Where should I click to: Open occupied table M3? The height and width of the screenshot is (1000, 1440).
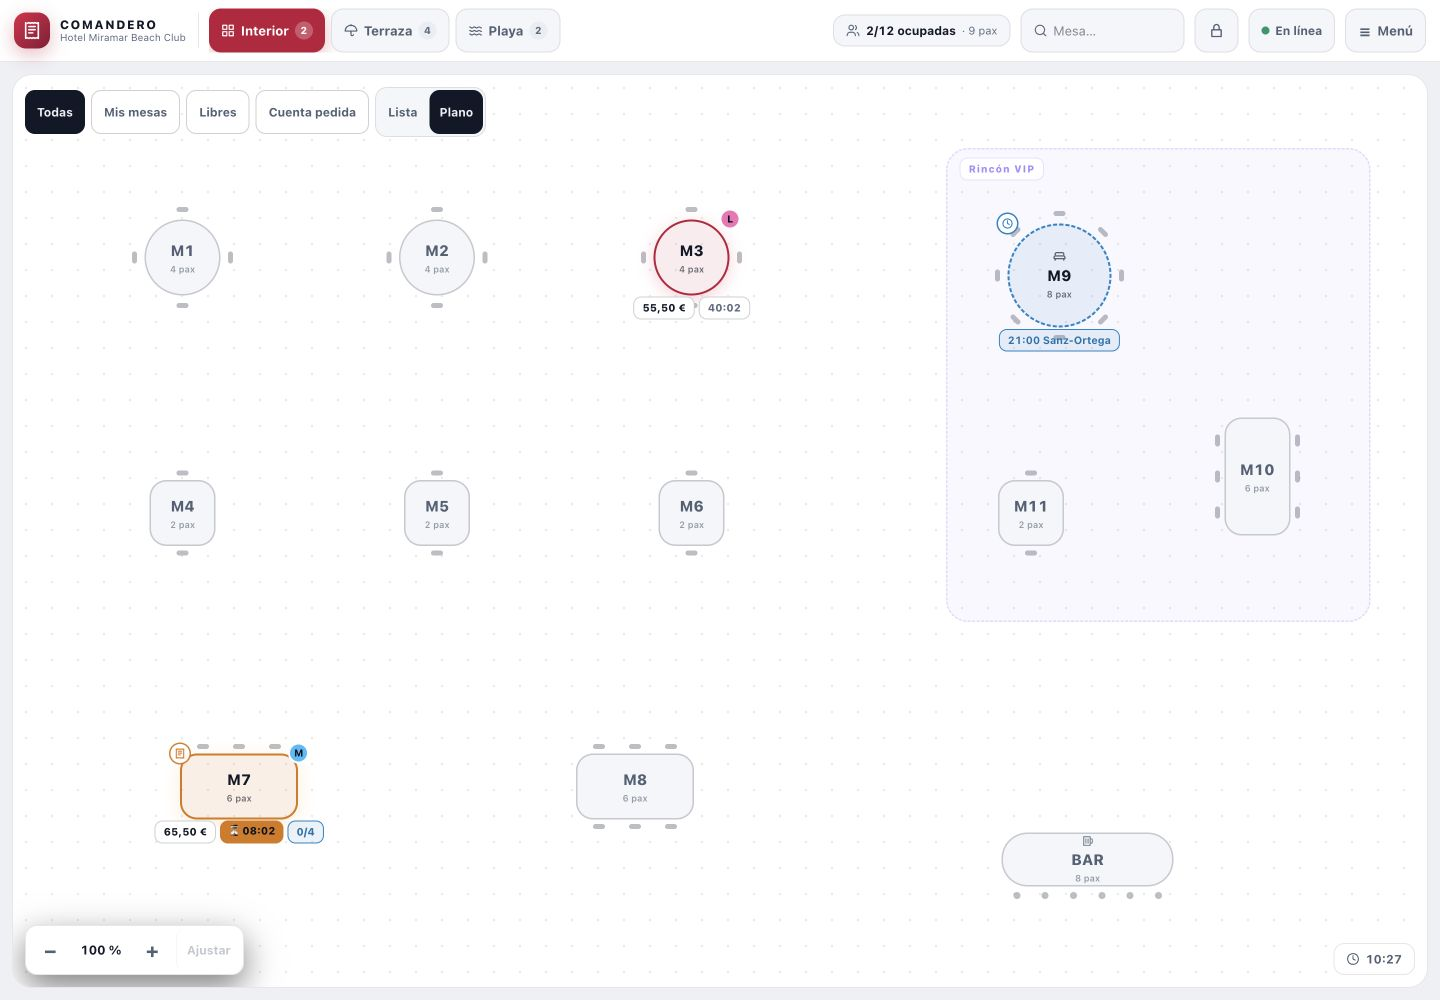(691, 257)
